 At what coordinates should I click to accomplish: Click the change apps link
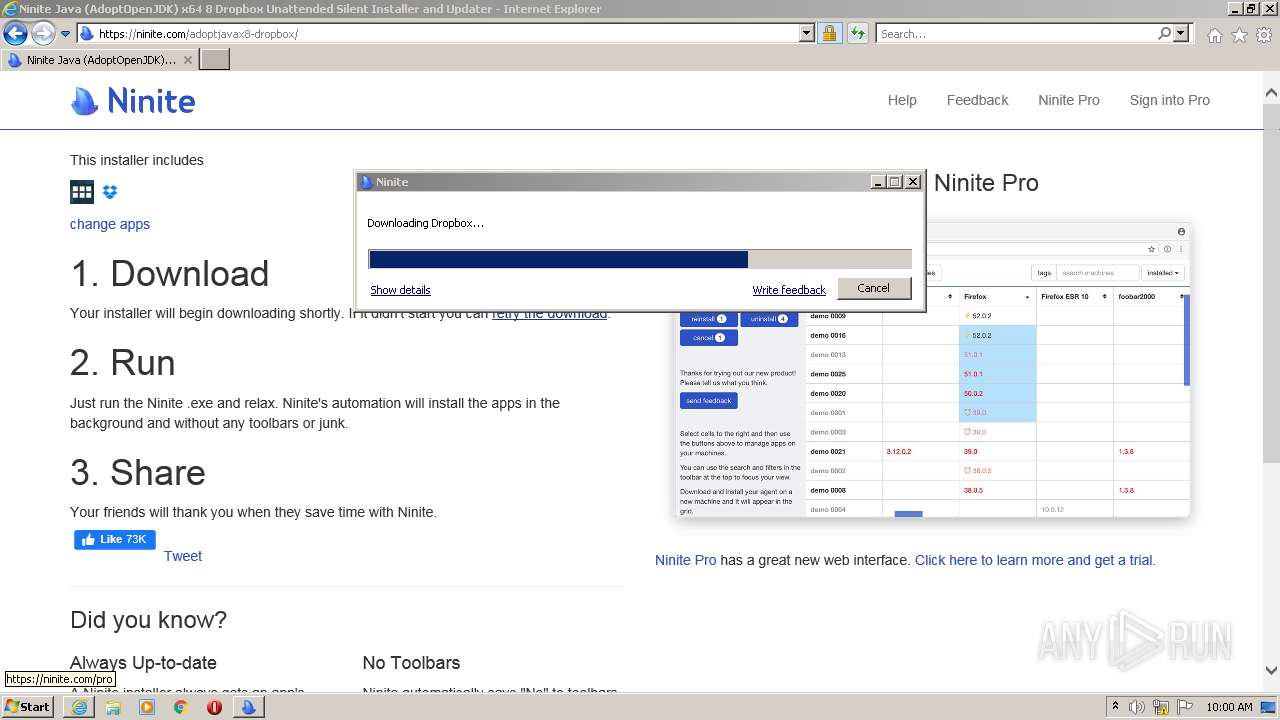pyautogui.click(x=110, y=224)
